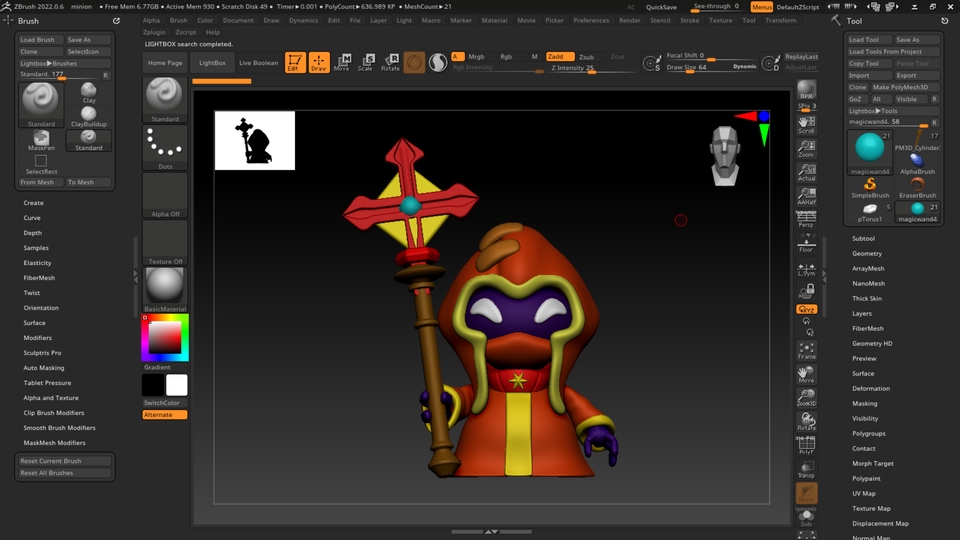Expand the Subtool palette section
The image size is (960, 540).
pyautogui.click(x=863, y=238)
